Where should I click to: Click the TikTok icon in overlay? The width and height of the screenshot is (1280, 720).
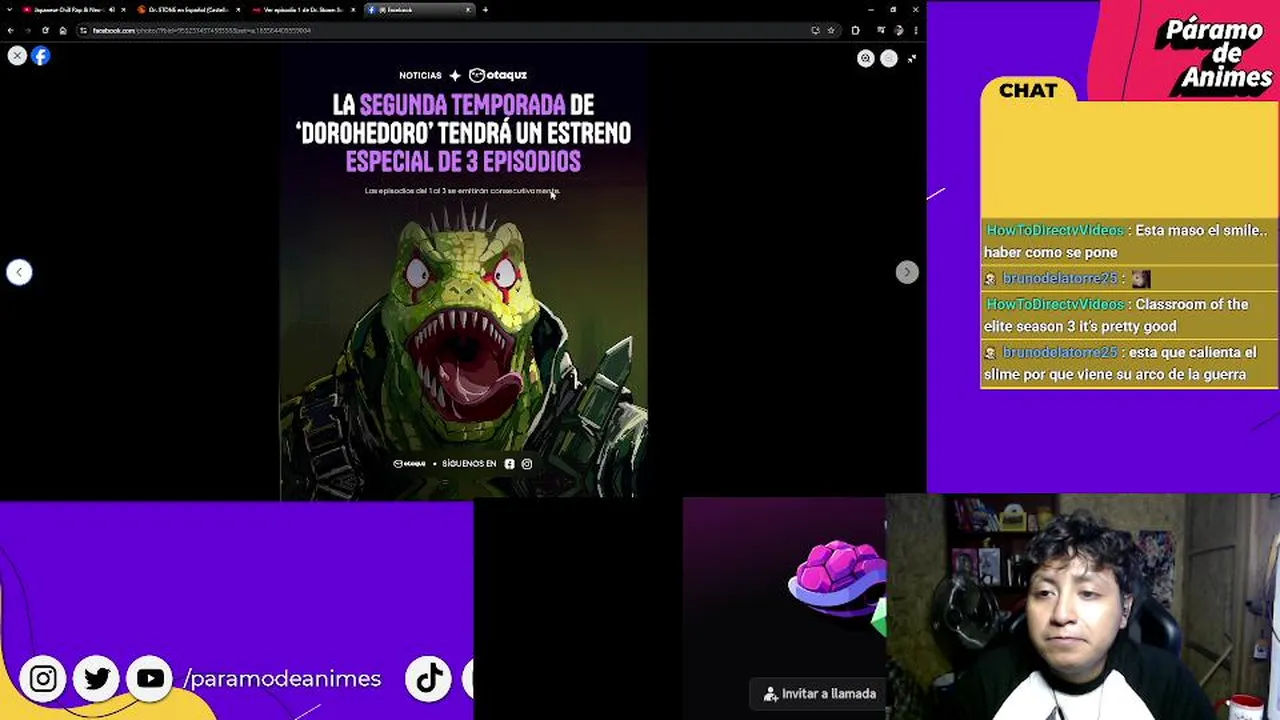429,679
